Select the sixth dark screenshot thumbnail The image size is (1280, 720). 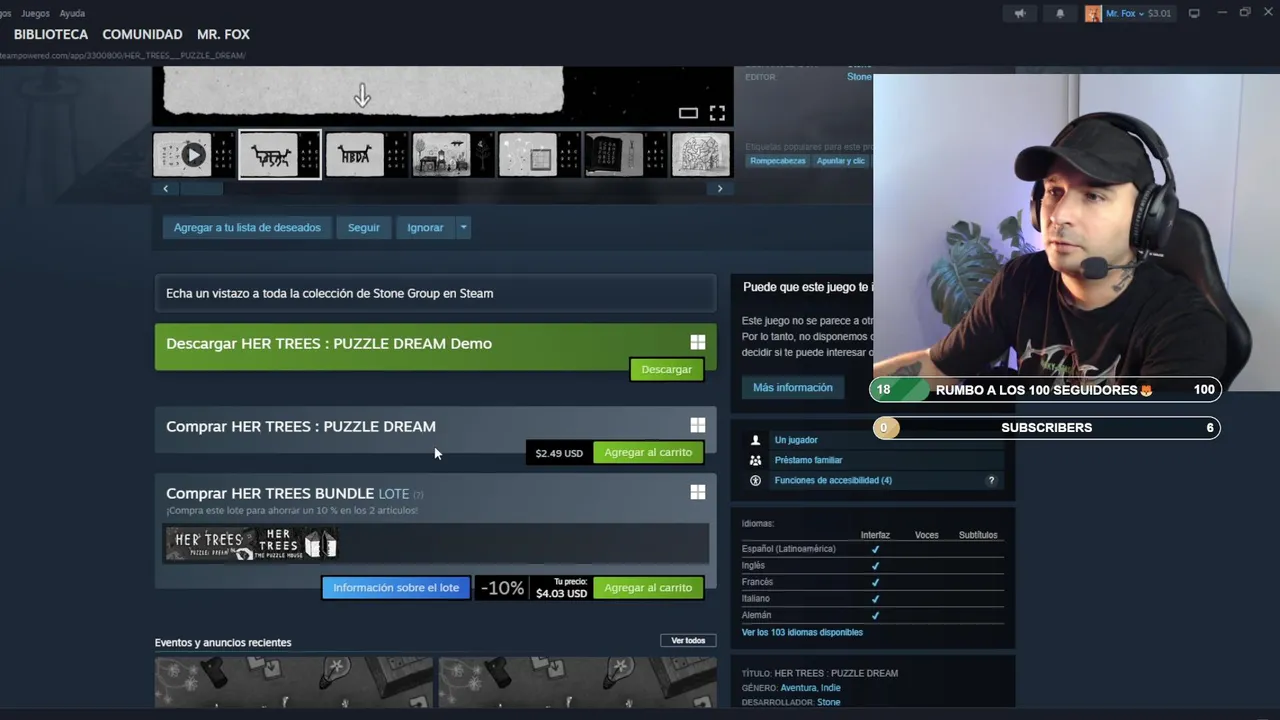[x=625, y=155]
